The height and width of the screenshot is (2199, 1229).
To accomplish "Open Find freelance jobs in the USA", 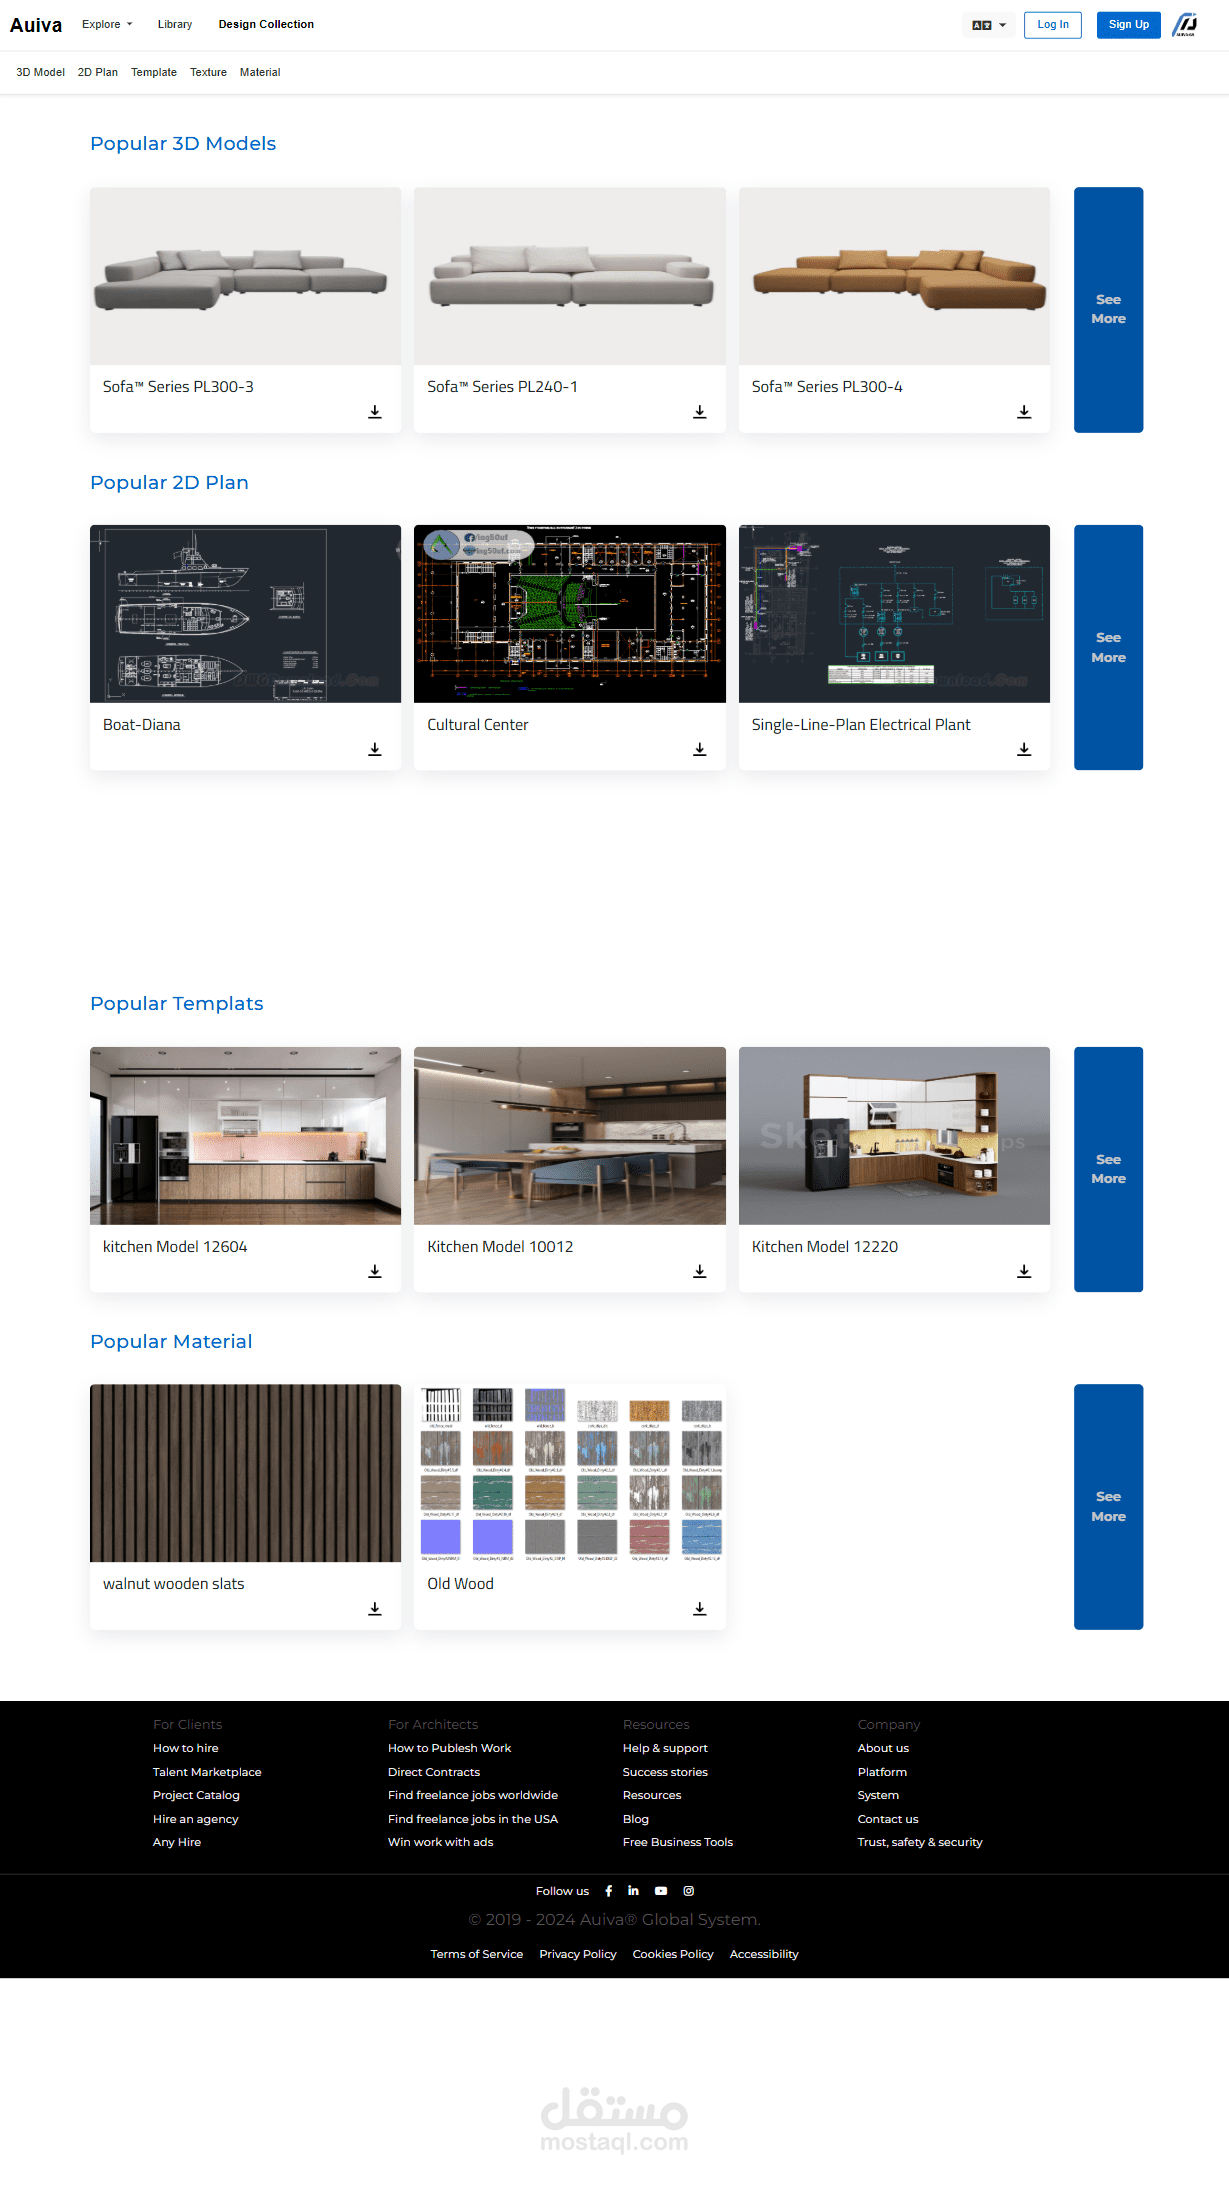I will pyautogui.click(x=473, y=1819).
